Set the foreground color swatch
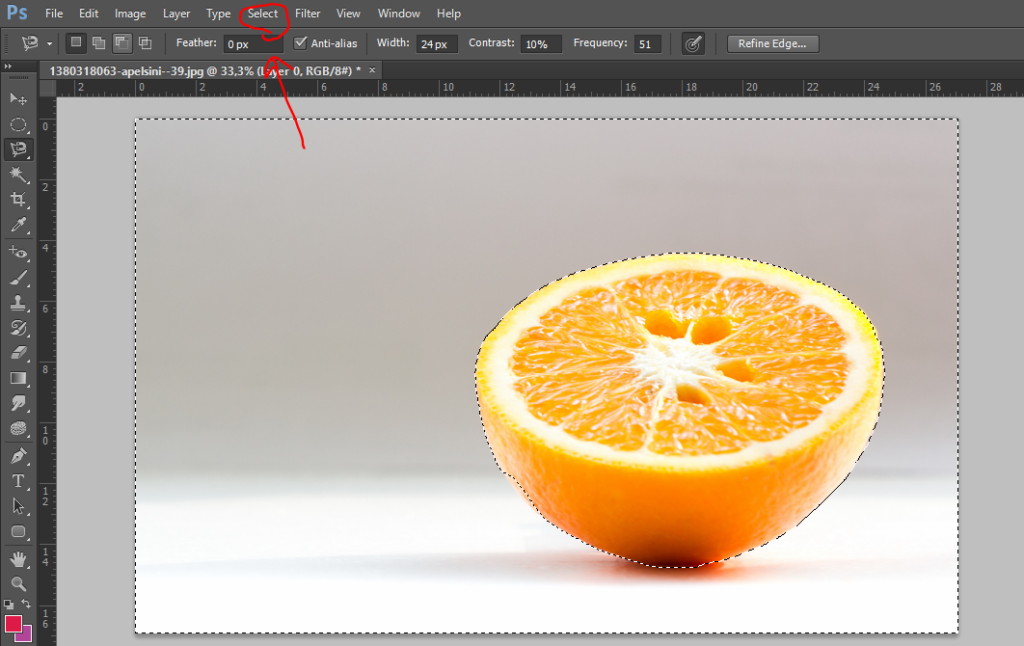Screen dimensions: 1024x646 13,623
